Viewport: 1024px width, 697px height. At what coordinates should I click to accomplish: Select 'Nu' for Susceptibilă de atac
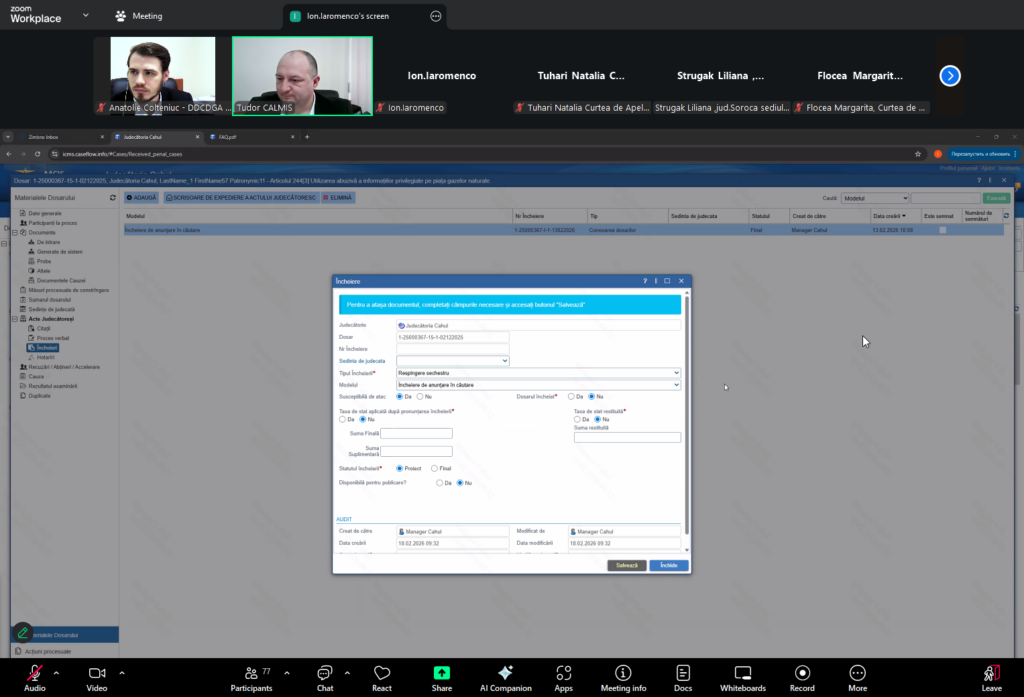419,397
